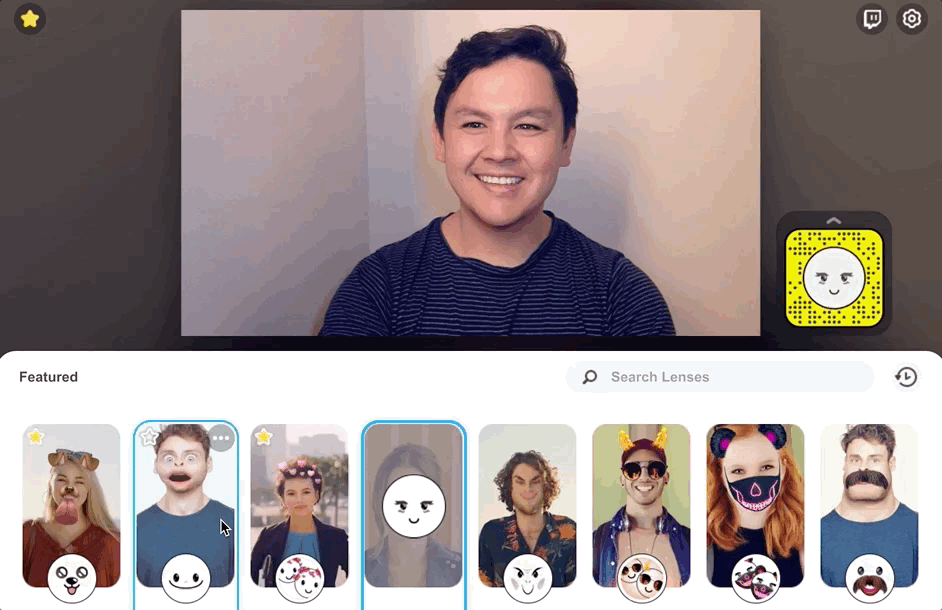Open favorites with the yellow star button
This screenshot has height=610, width=942.
[x=29, y=19]
